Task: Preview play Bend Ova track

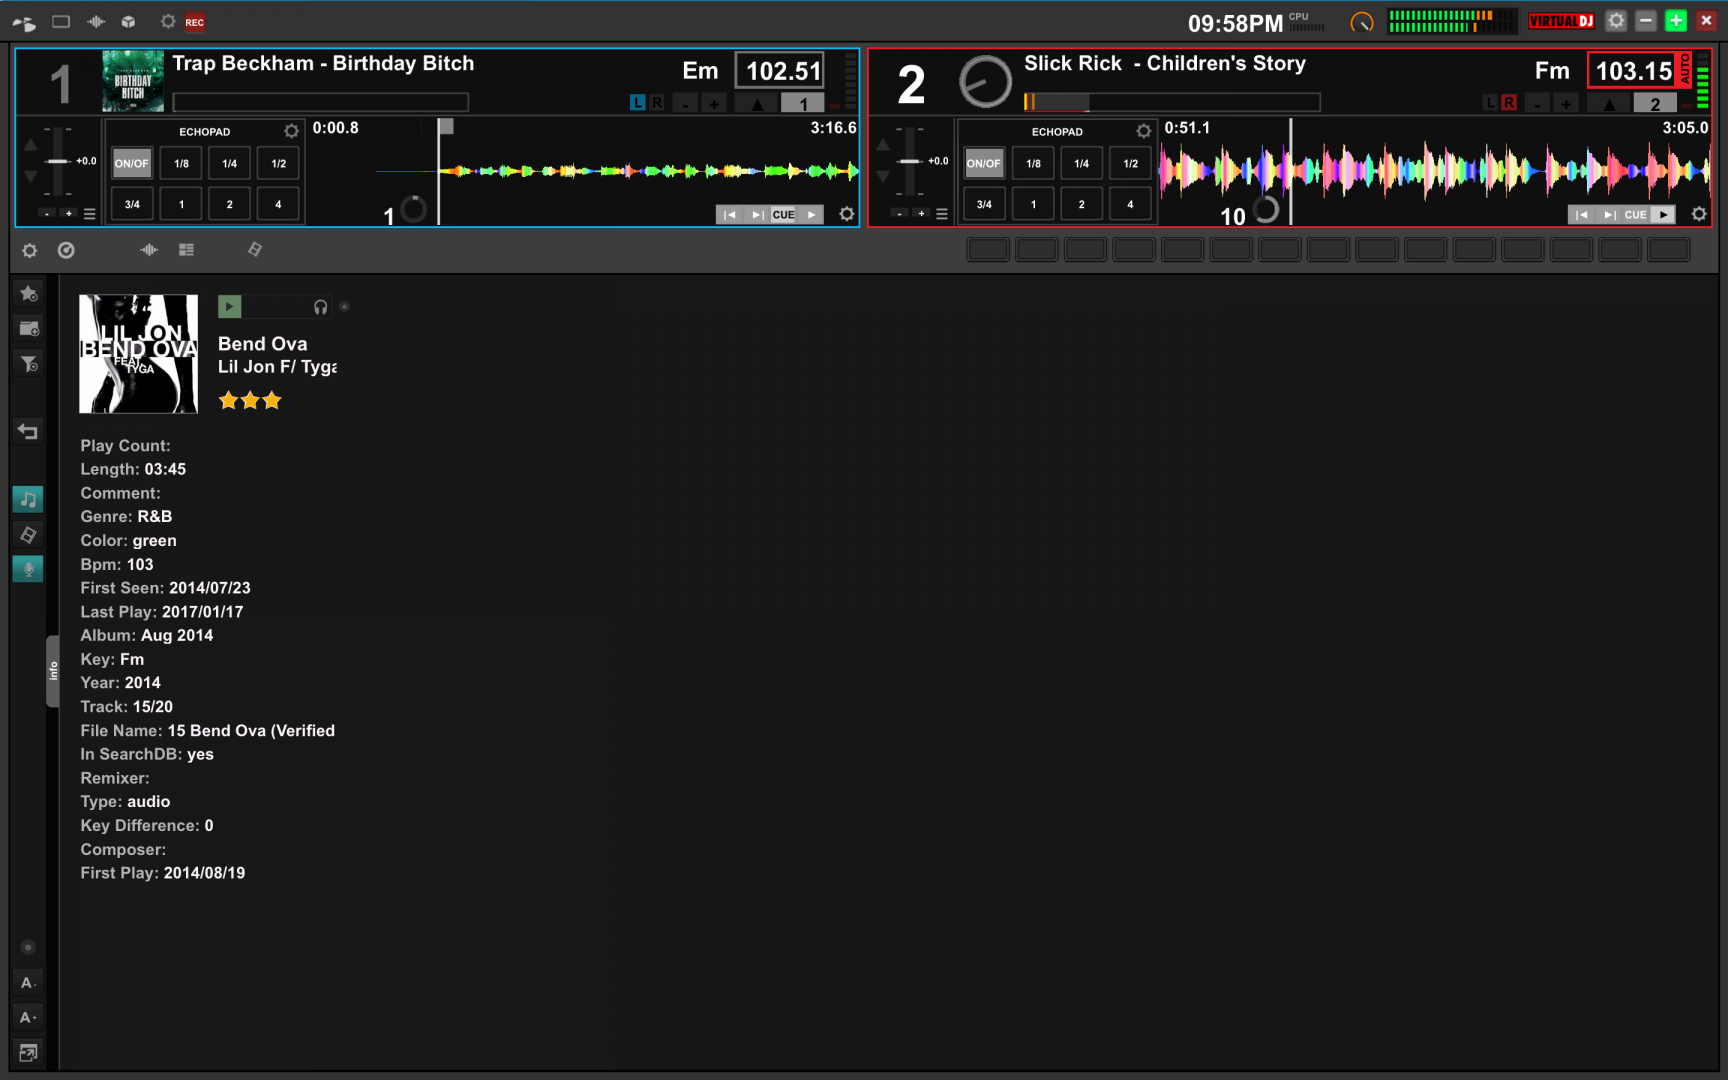Action: pos(229,307)
